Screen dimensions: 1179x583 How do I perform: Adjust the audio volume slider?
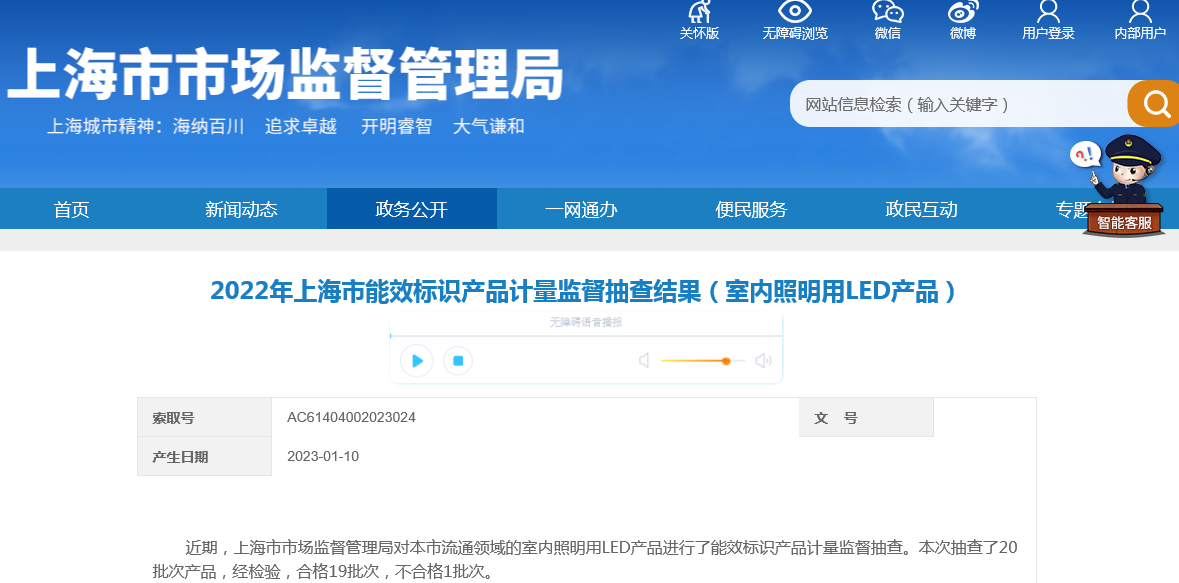(x=725, y=360)
